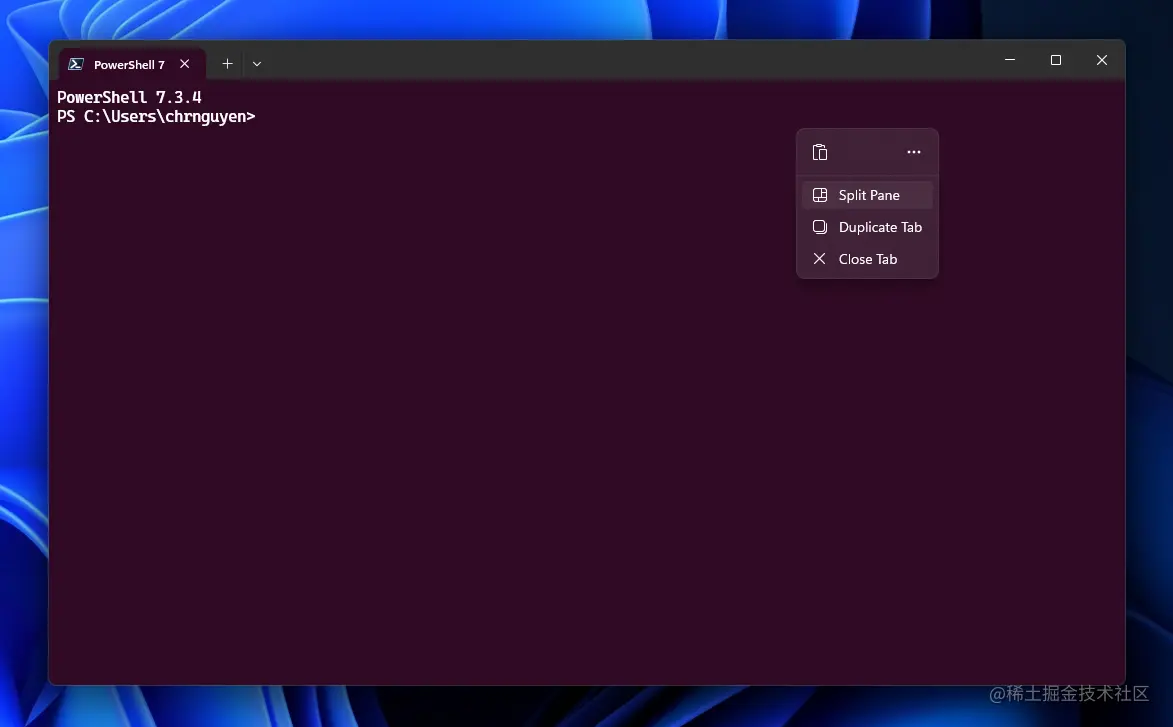Click the Close Tab X icon in menu
1173x727 pixels.
[820, 259]
